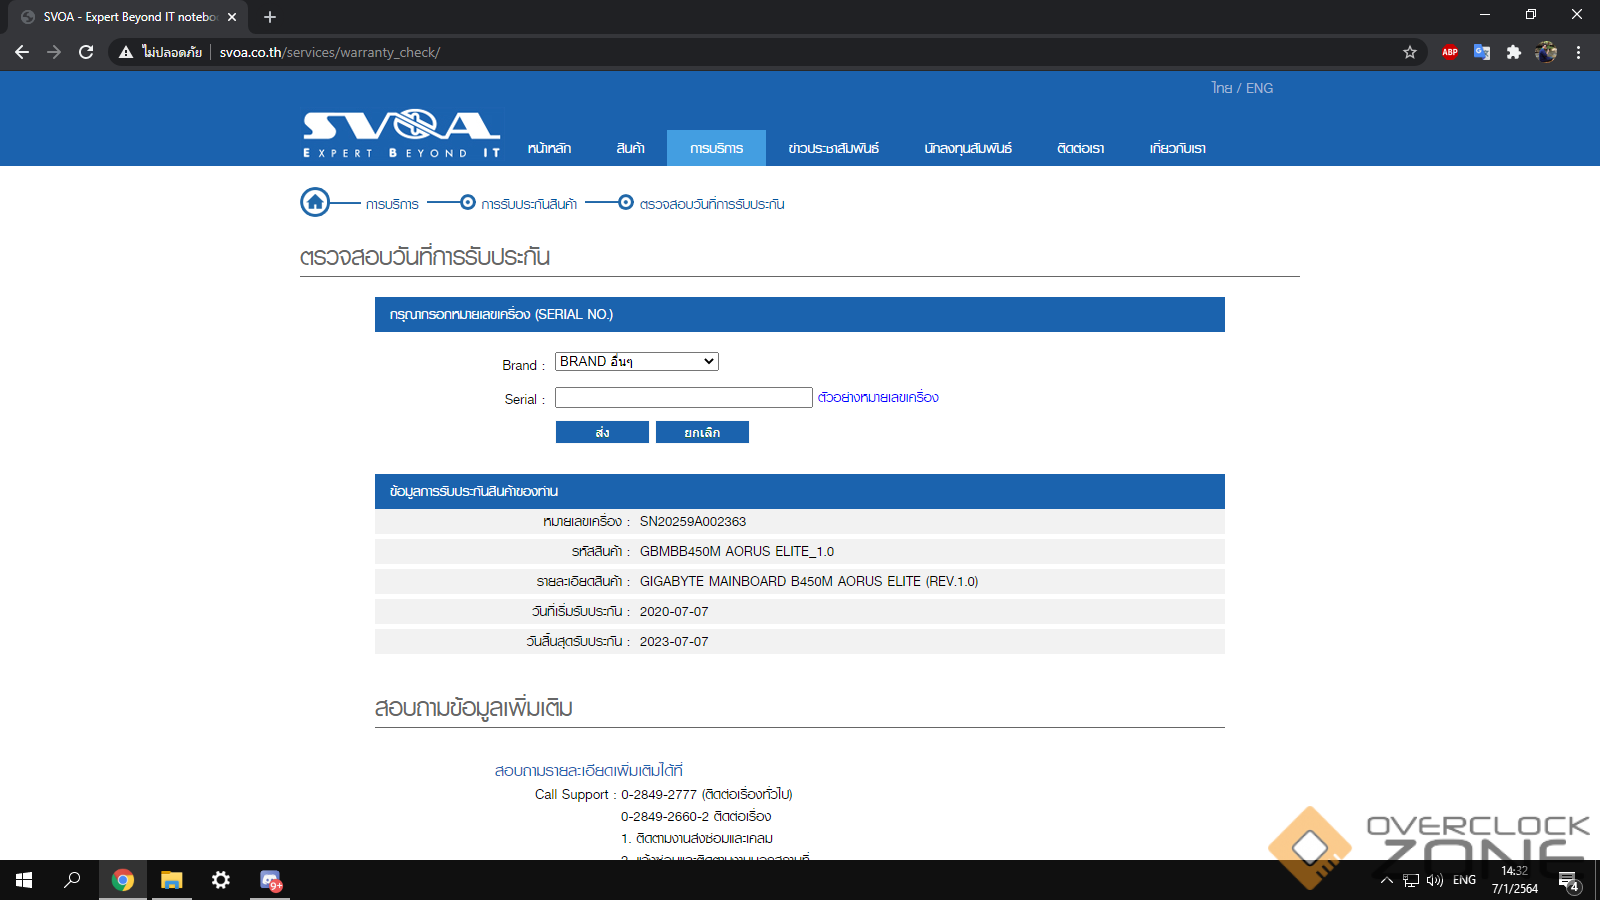The image size is (1600, 900).
Task: Open the ตัวอย่างหมายเลขเครื่อง example link
Action: click(x=878, y=398)
